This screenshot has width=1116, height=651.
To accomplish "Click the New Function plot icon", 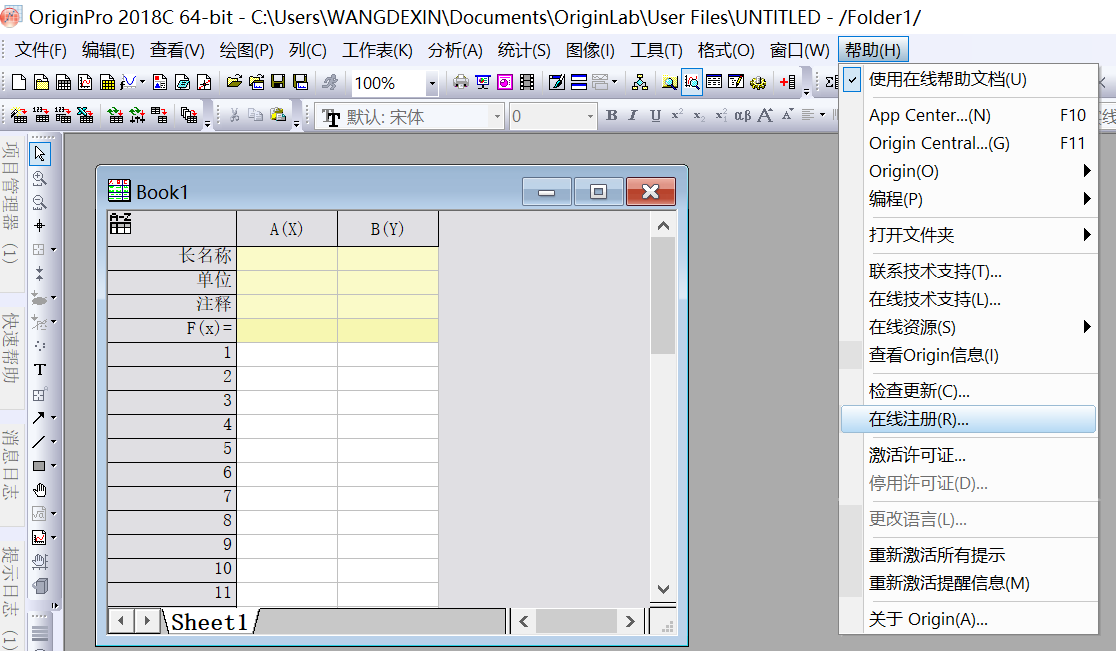I will pos(128,83).
